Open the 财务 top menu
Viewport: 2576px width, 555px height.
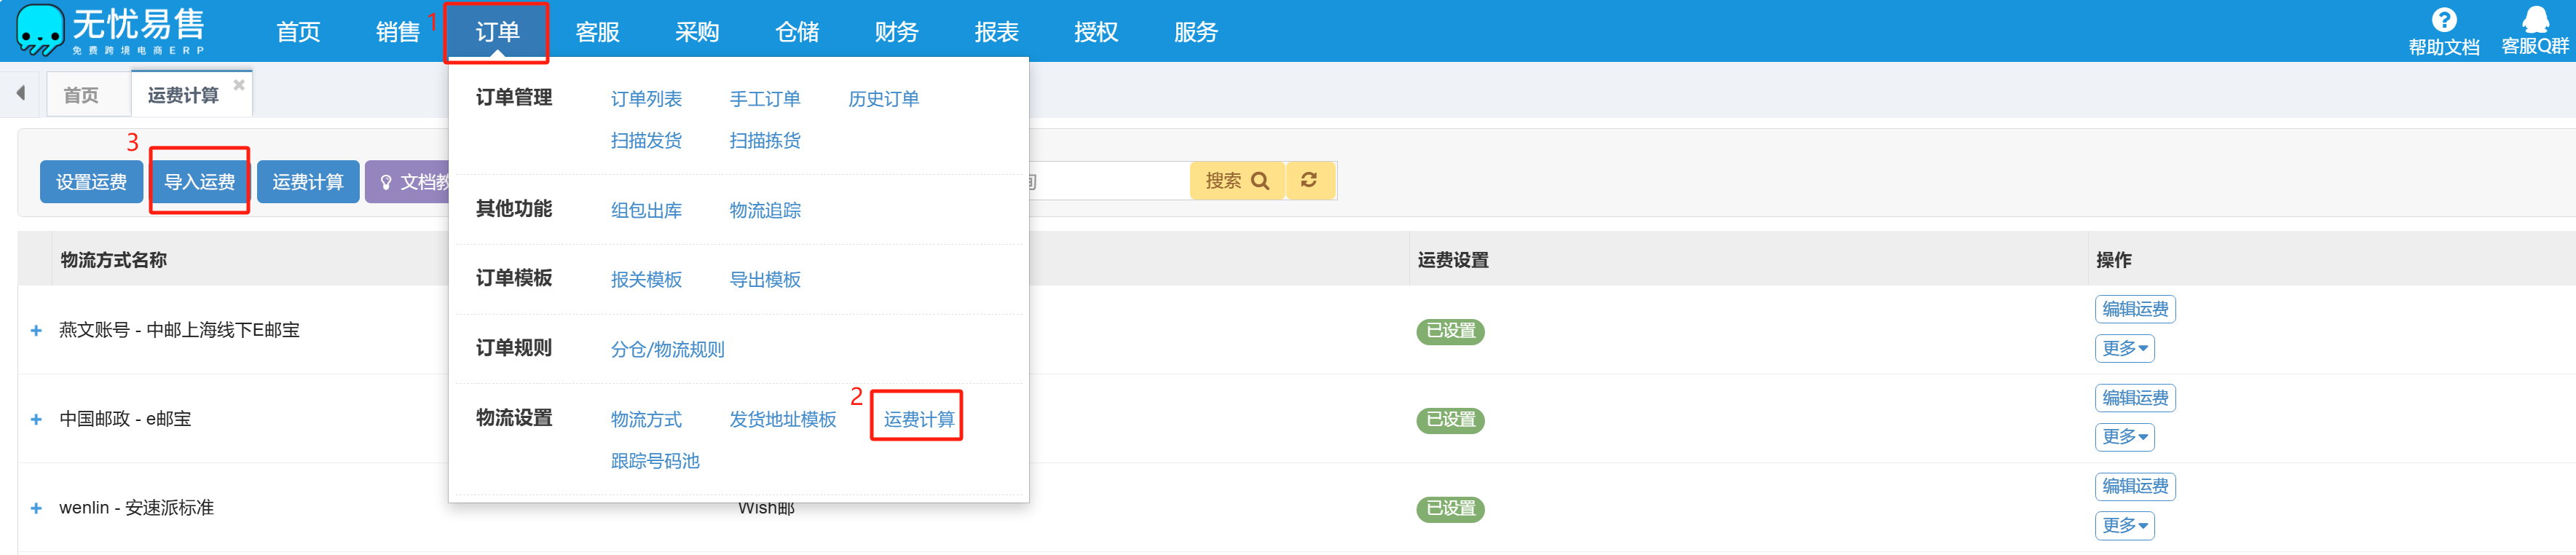click(896, 32)
